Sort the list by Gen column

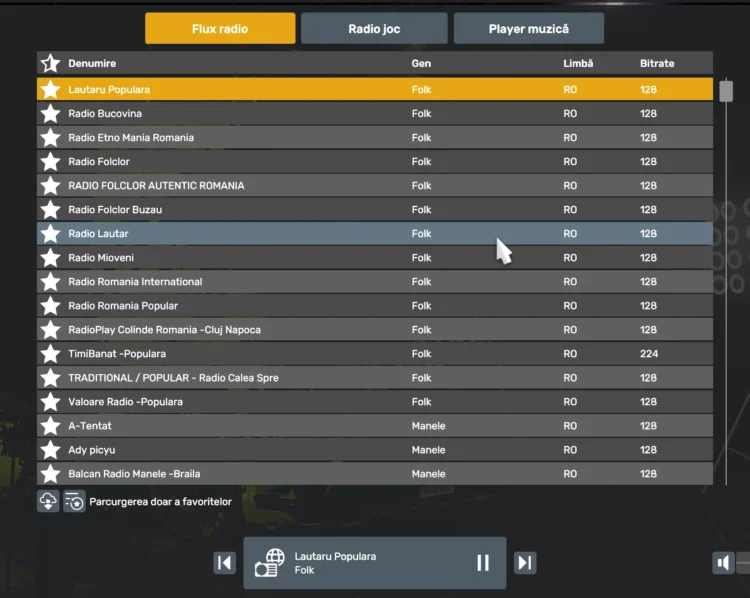[421, 63]
